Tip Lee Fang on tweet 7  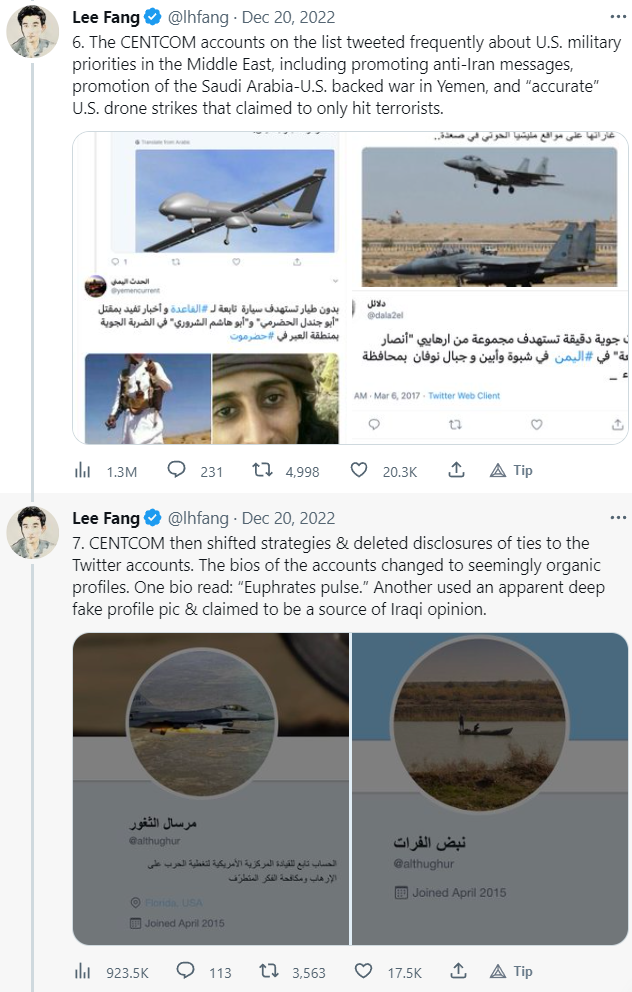coord(511,971)
